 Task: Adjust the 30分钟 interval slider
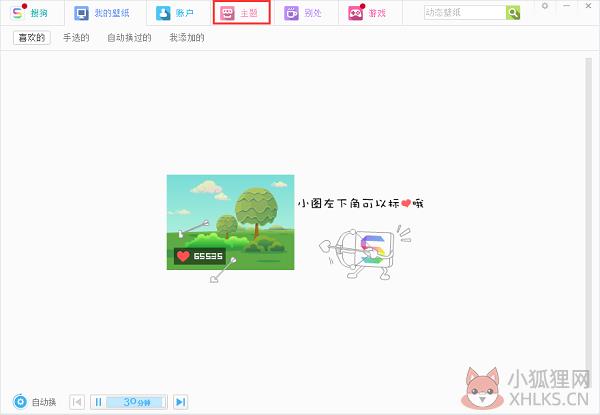[x=136, y=402]
